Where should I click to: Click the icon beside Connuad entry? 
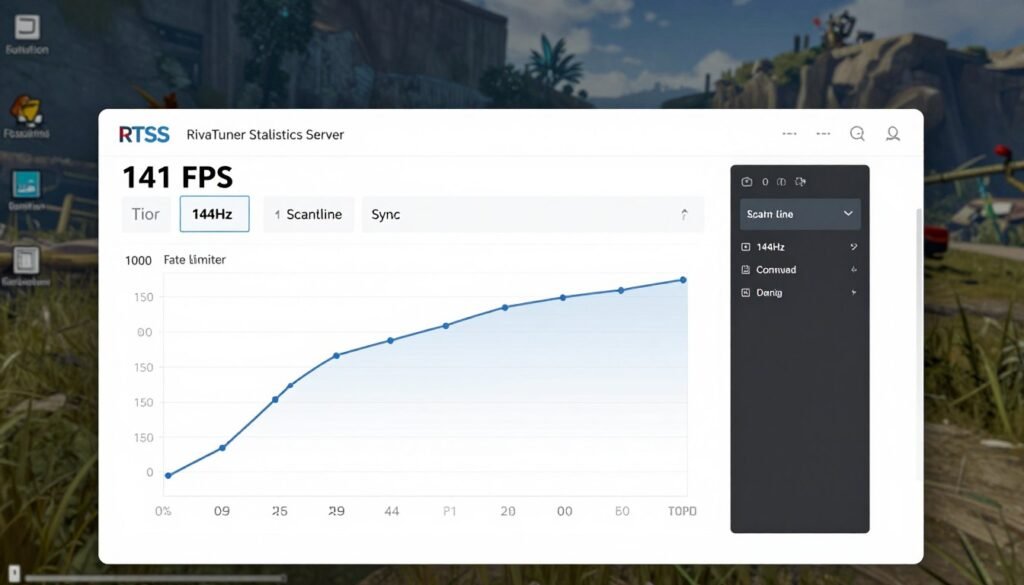coord(746,270)
